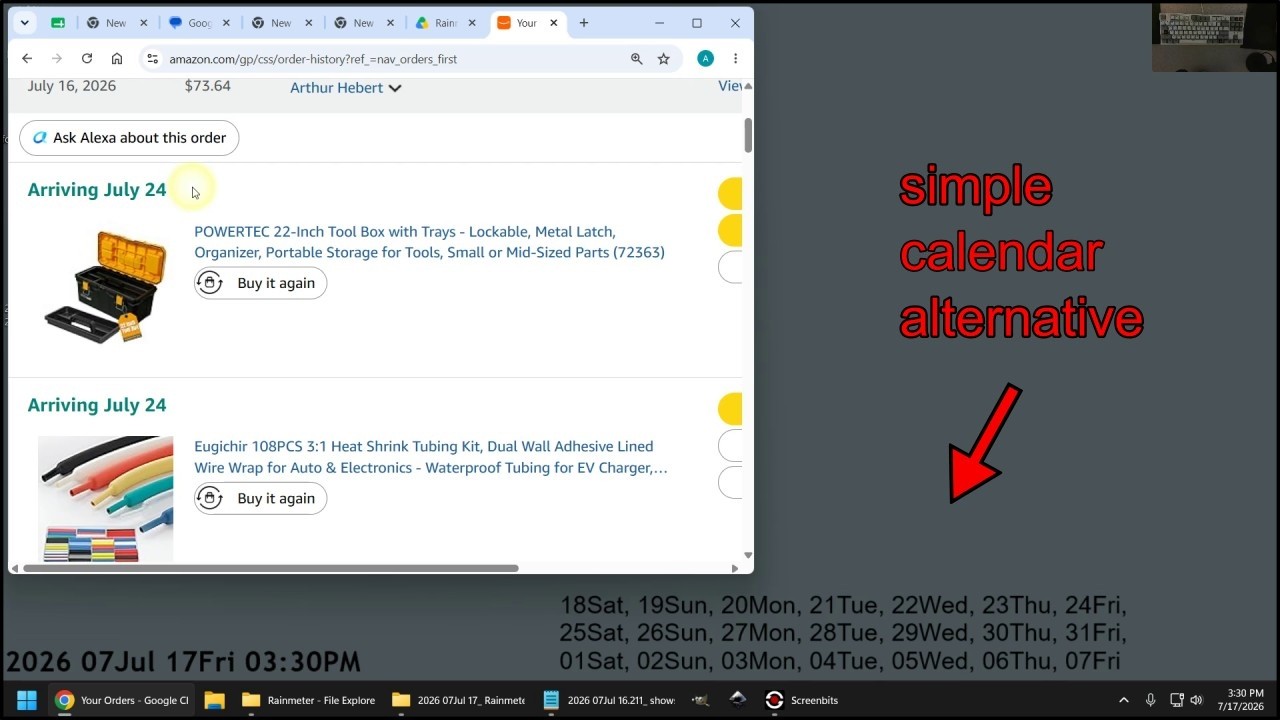Click the July 16, 2026 order date
The width and height of the screenshot is (1280, 720).
[x=72, y=86]
